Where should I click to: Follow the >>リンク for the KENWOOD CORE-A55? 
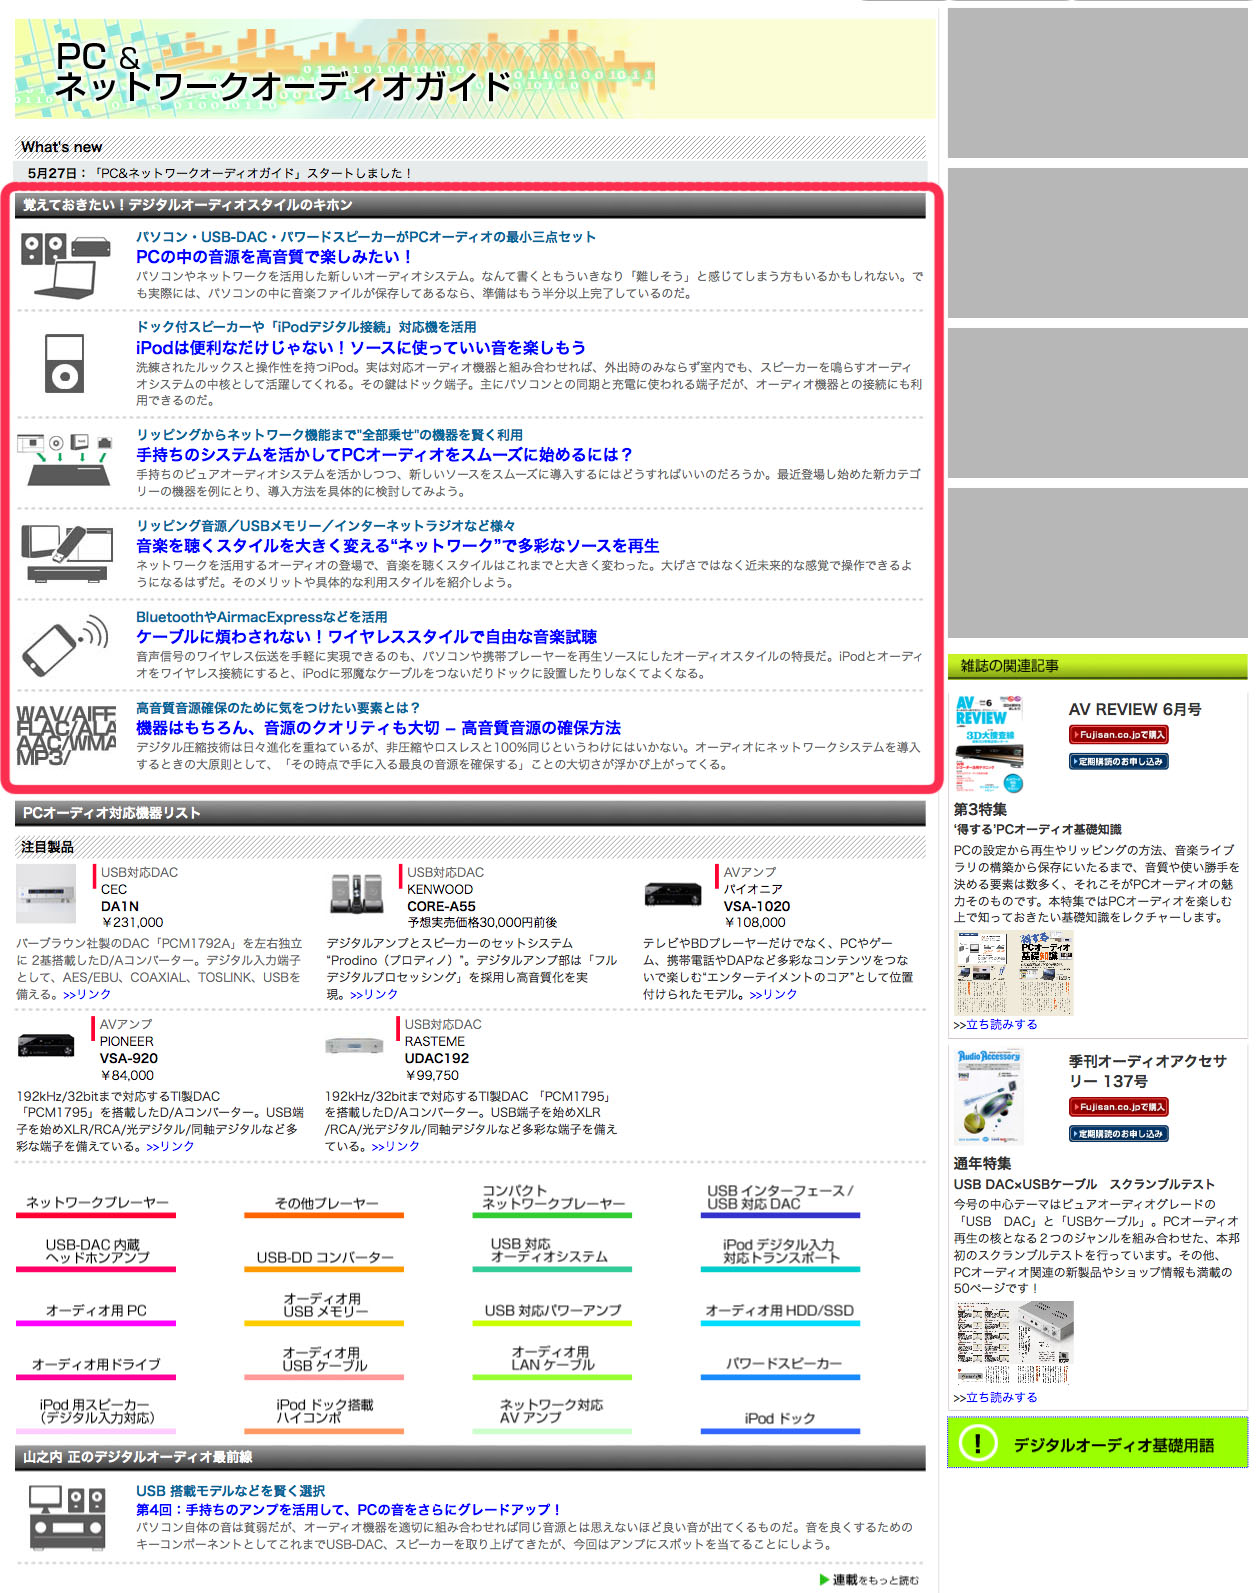pyautogui.click(x=374, y=994)
